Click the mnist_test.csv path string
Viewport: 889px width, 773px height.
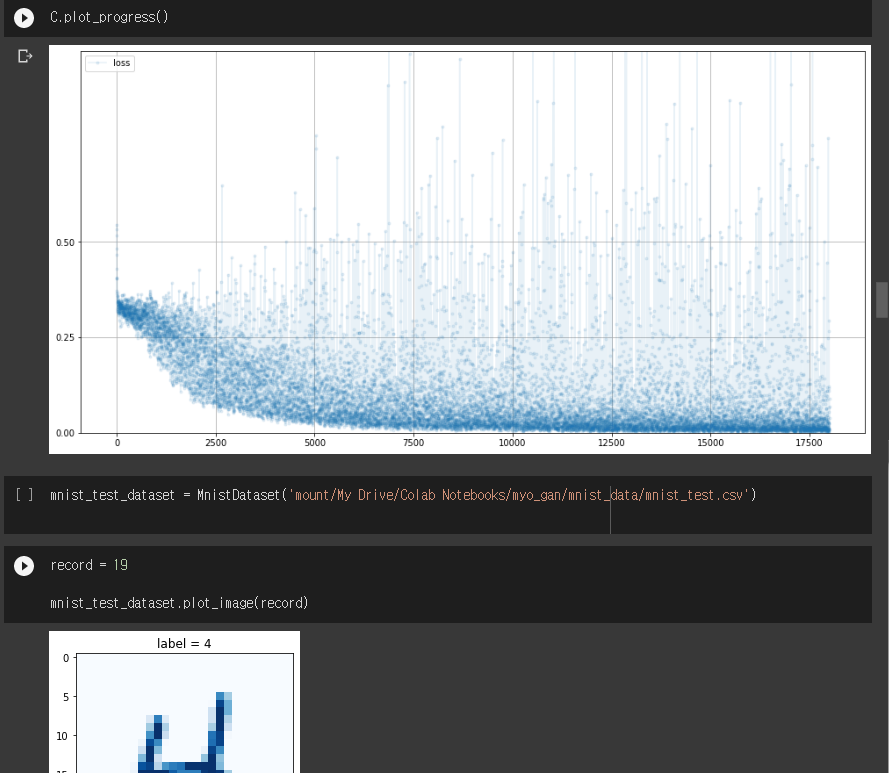click(x=519, y=495)
